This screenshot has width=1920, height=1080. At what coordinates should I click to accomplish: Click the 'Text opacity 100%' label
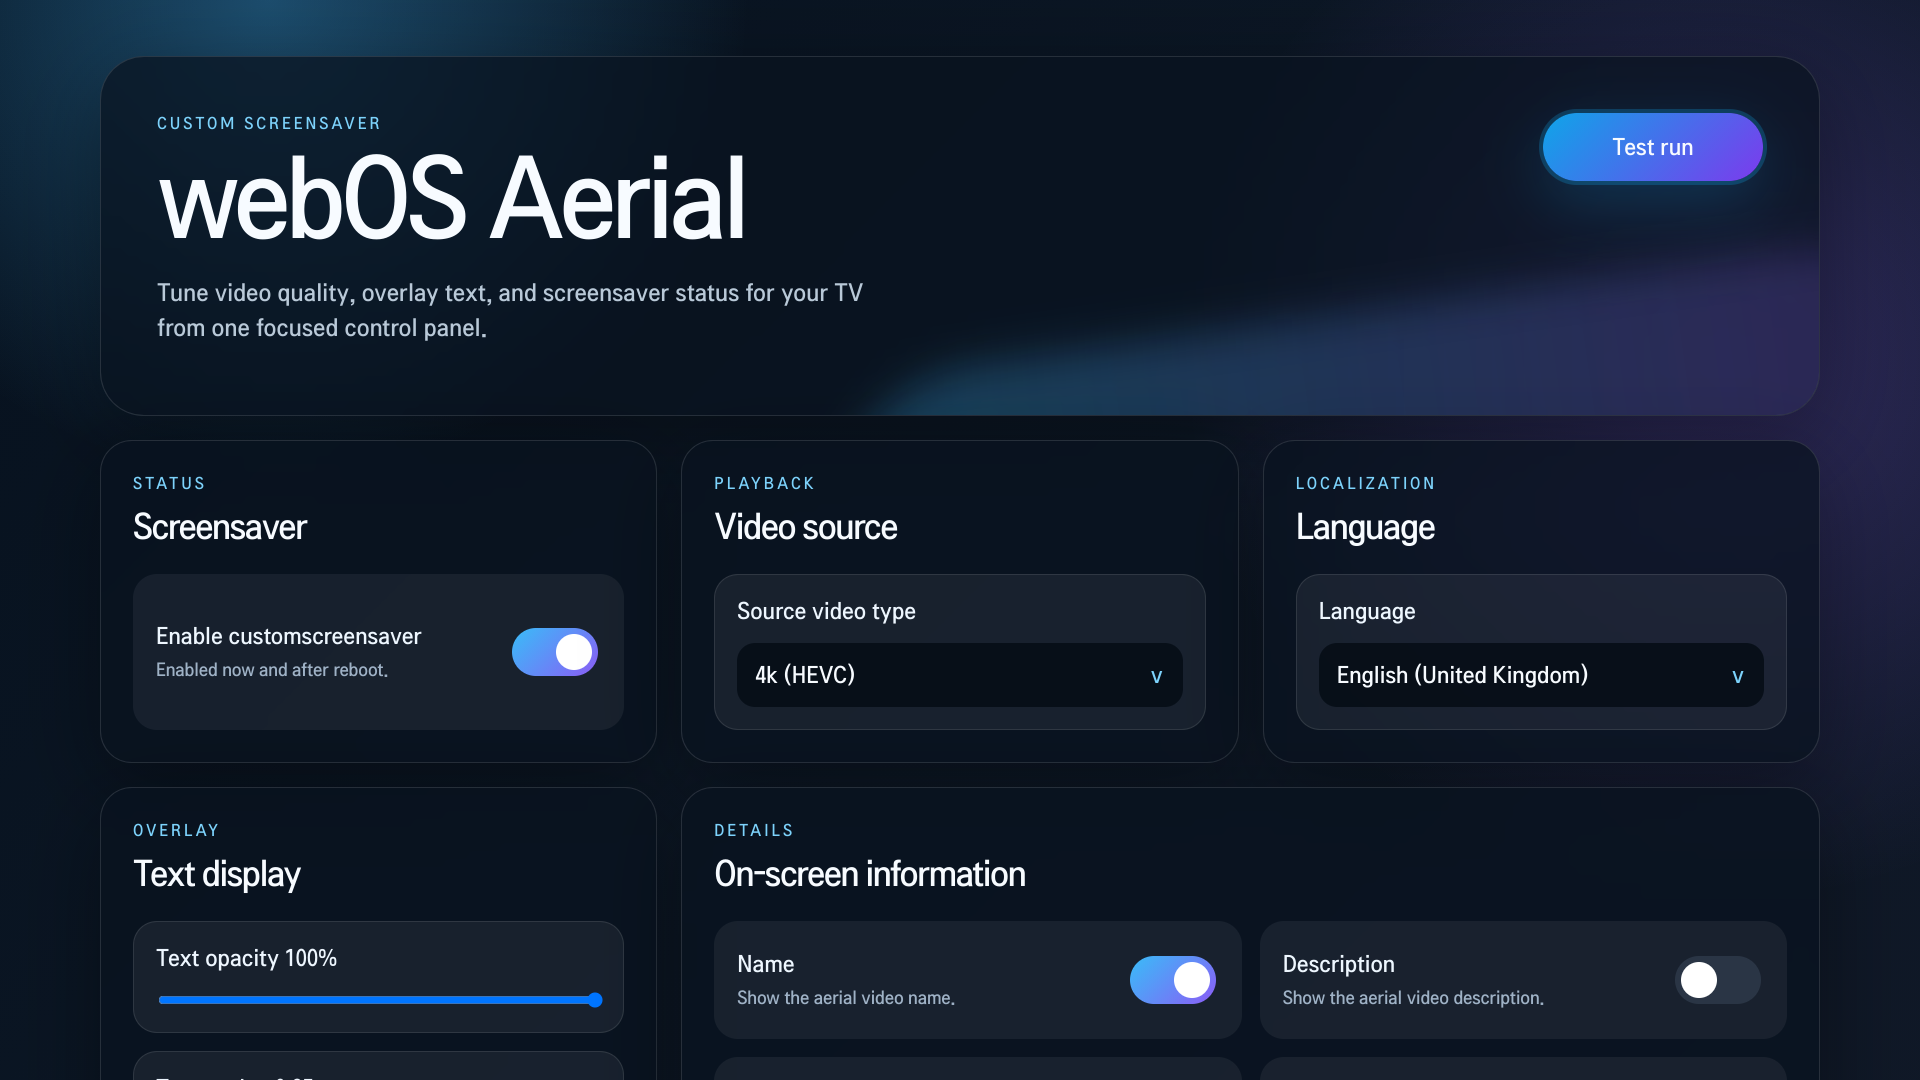246,958
